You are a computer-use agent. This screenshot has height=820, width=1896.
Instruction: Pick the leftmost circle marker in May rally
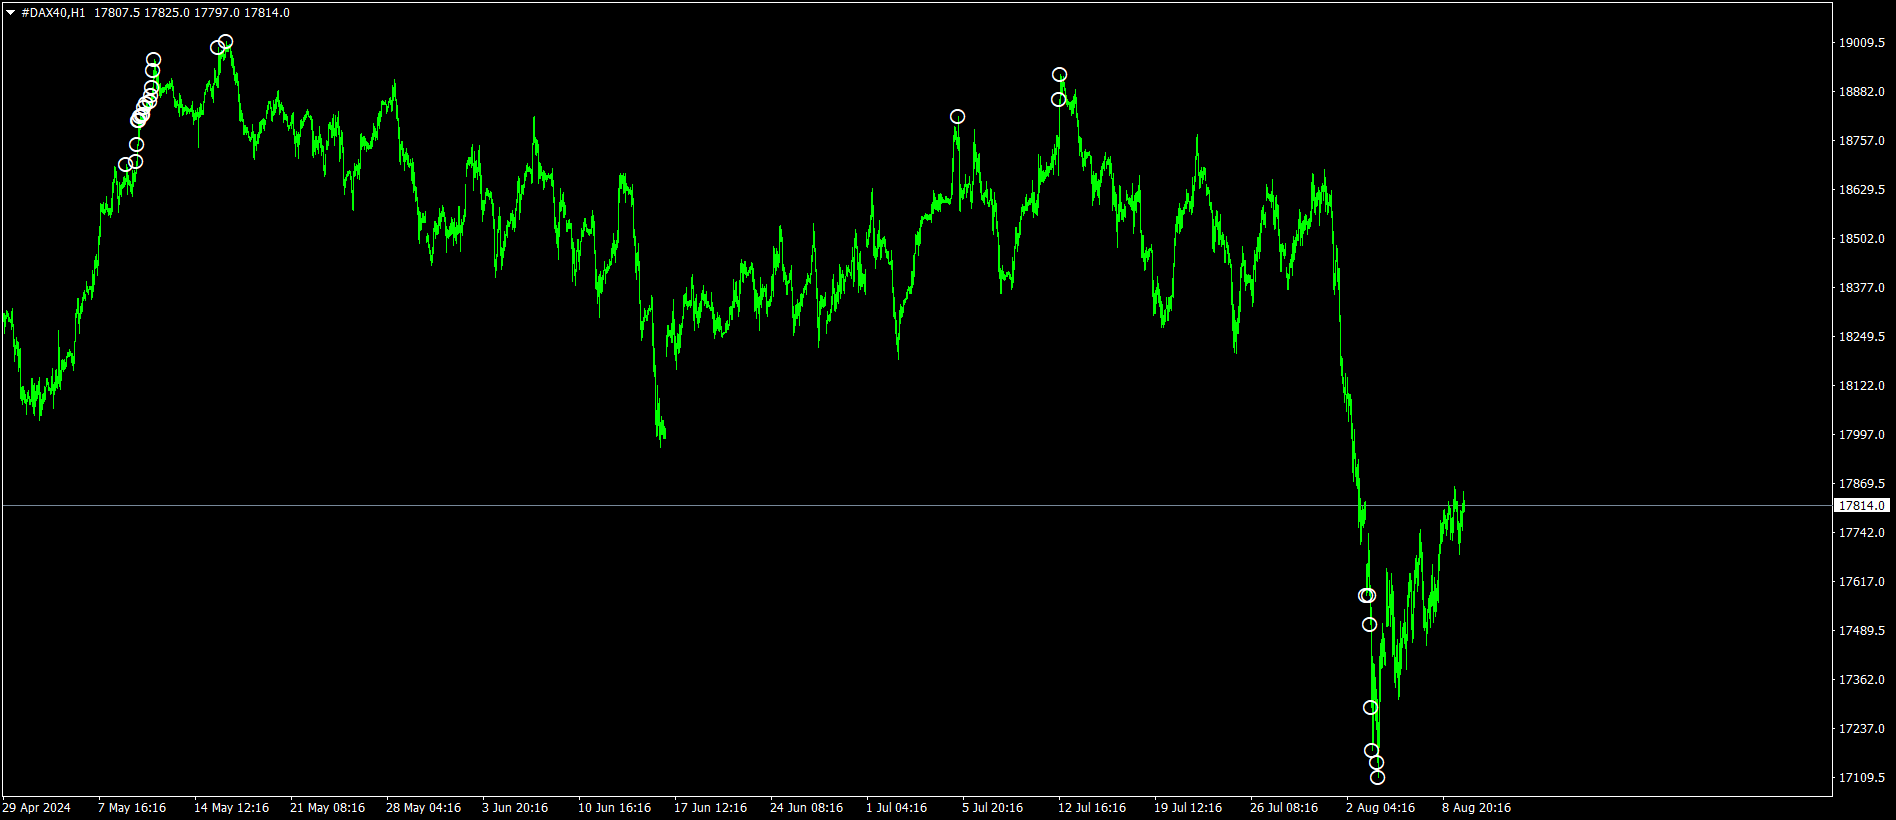(x=125, y=165)
